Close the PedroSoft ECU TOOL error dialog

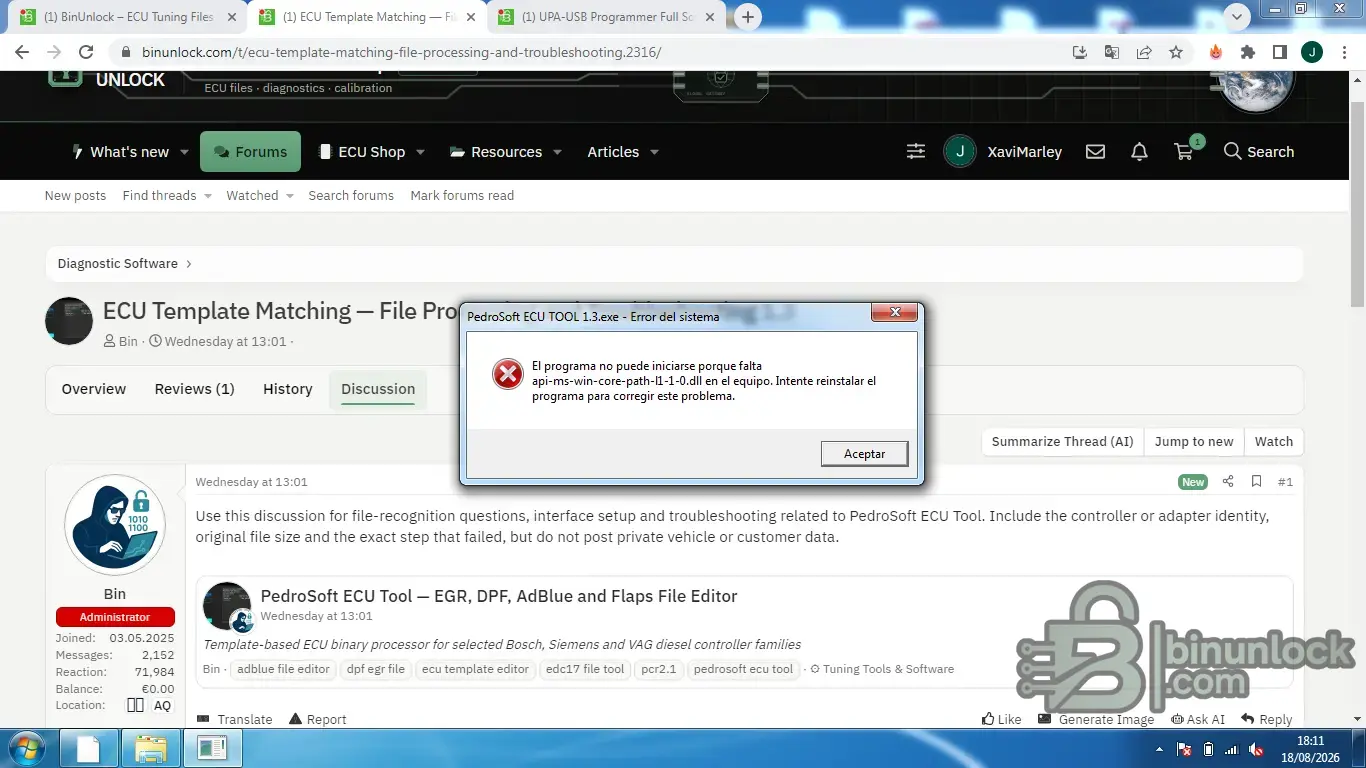[894, 313]
